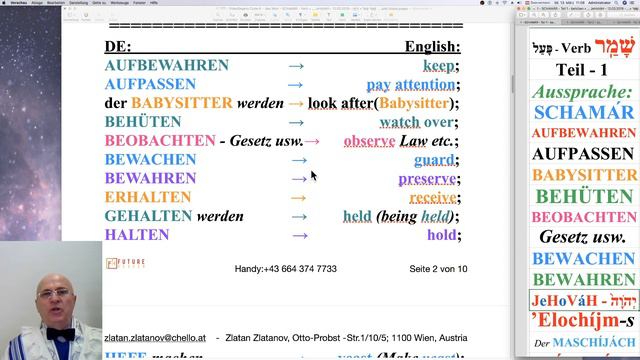Screen dimensions: 640x360
Task: Open the Ablage menu
Action: click(37, 2)
